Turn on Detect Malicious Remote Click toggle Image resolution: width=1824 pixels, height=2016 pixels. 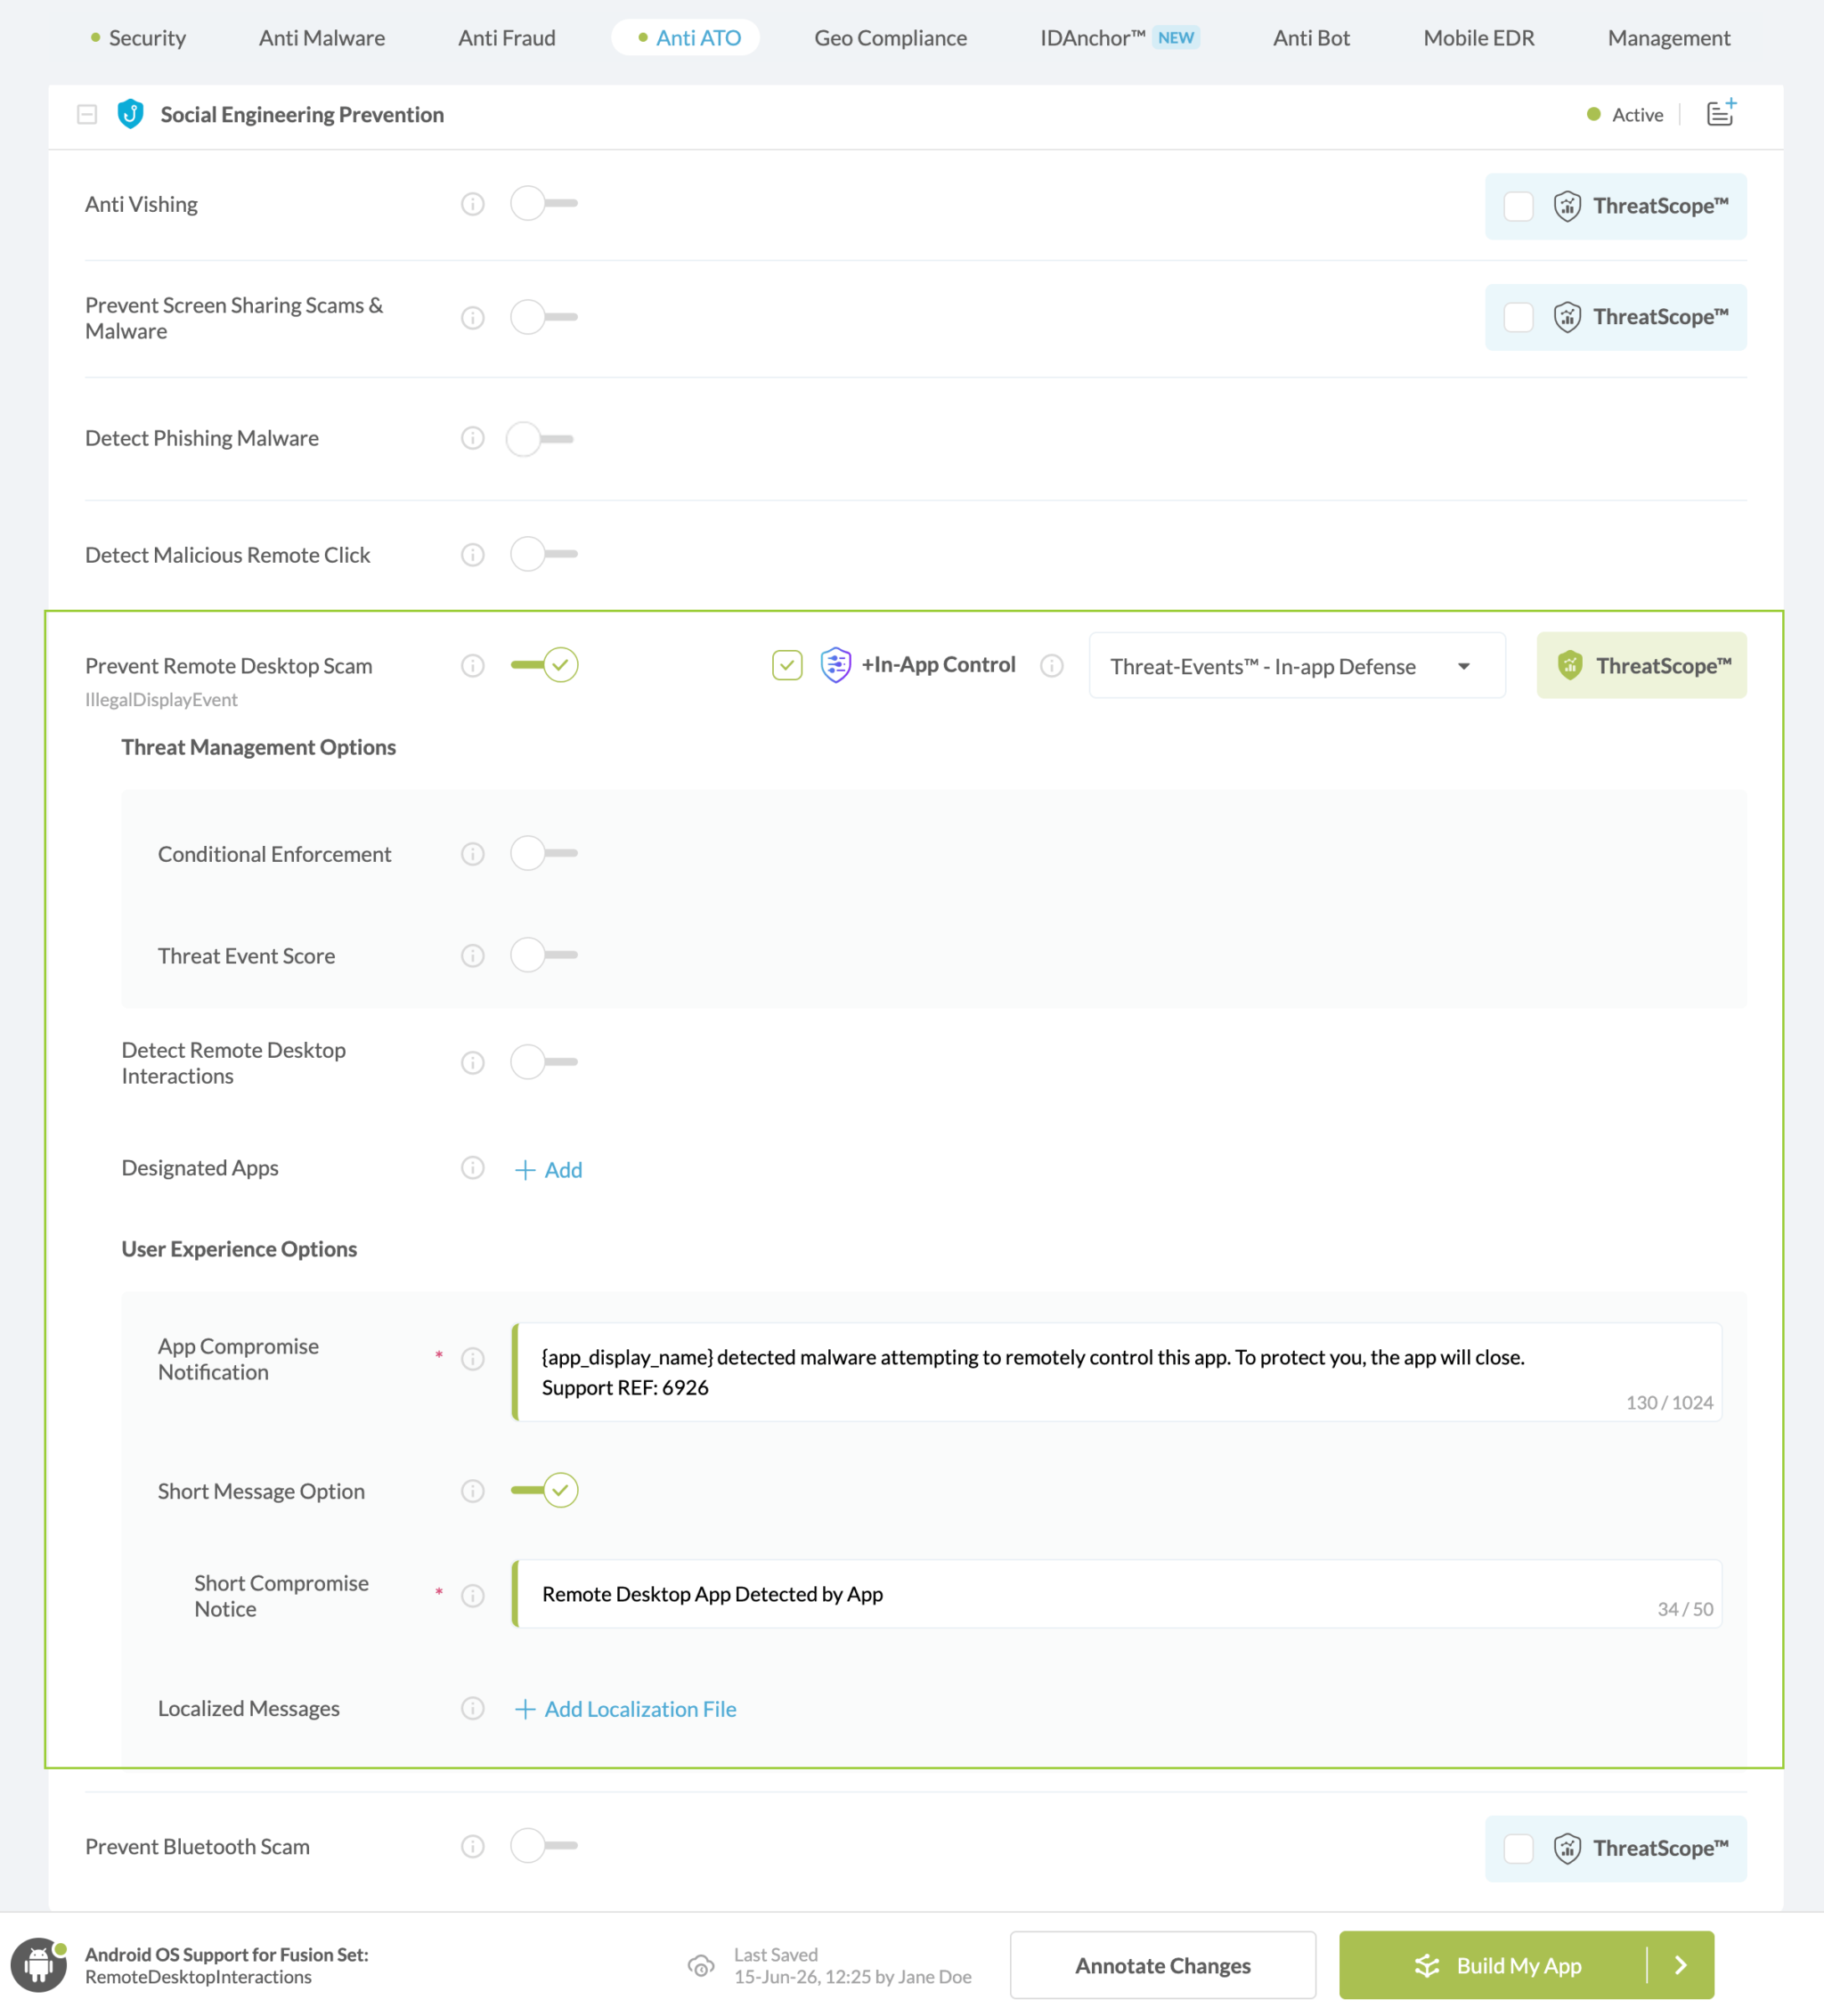[543, 554]
